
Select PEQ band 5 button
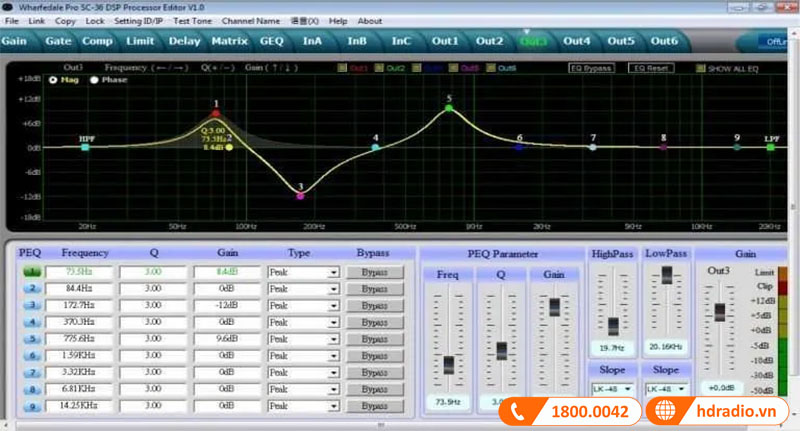tap(31, 340)
